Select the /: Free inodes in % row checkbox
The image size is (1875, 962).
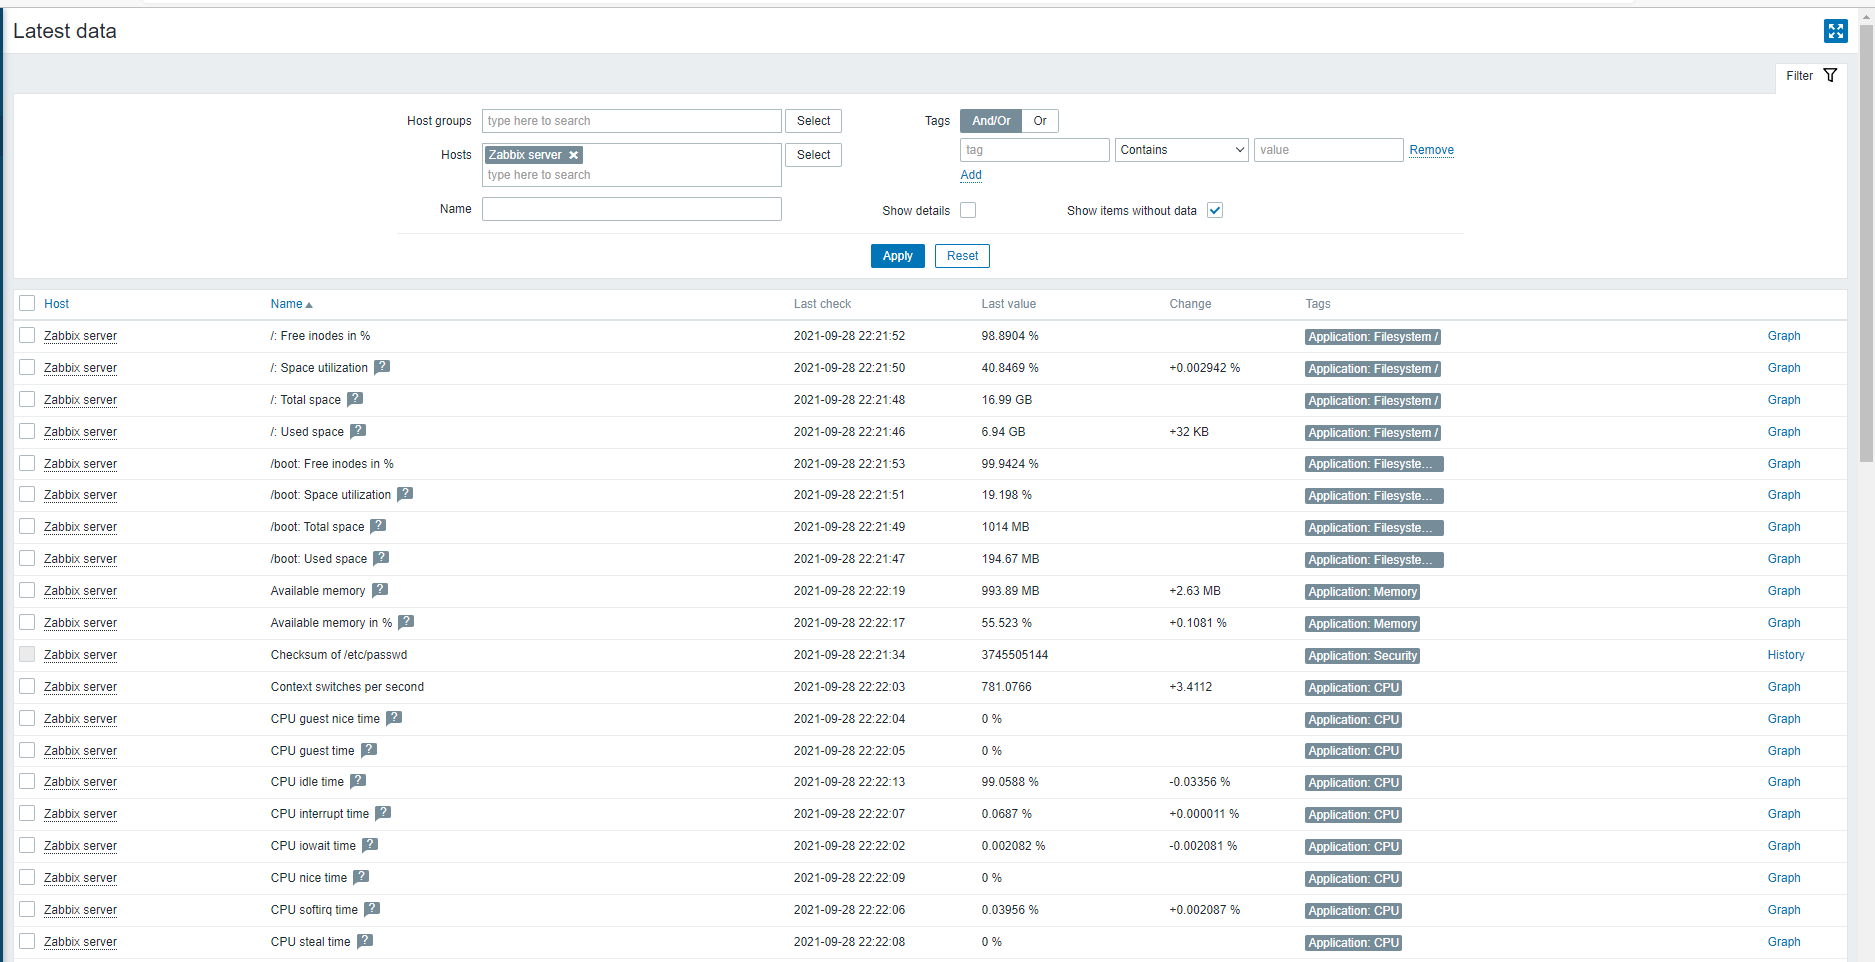pyautogui.click(x=27, y=335)
